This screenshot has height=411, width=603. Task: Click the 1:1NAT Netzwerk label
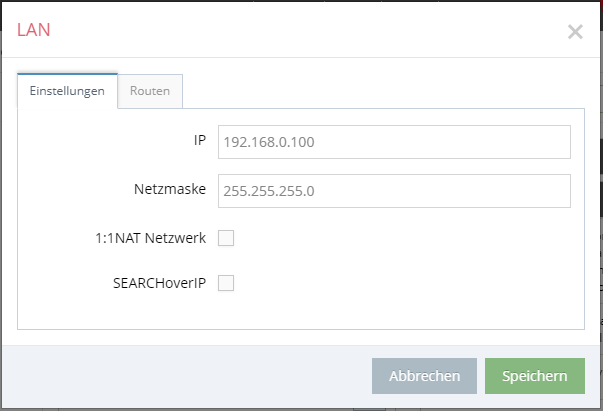tap(151, 238)
